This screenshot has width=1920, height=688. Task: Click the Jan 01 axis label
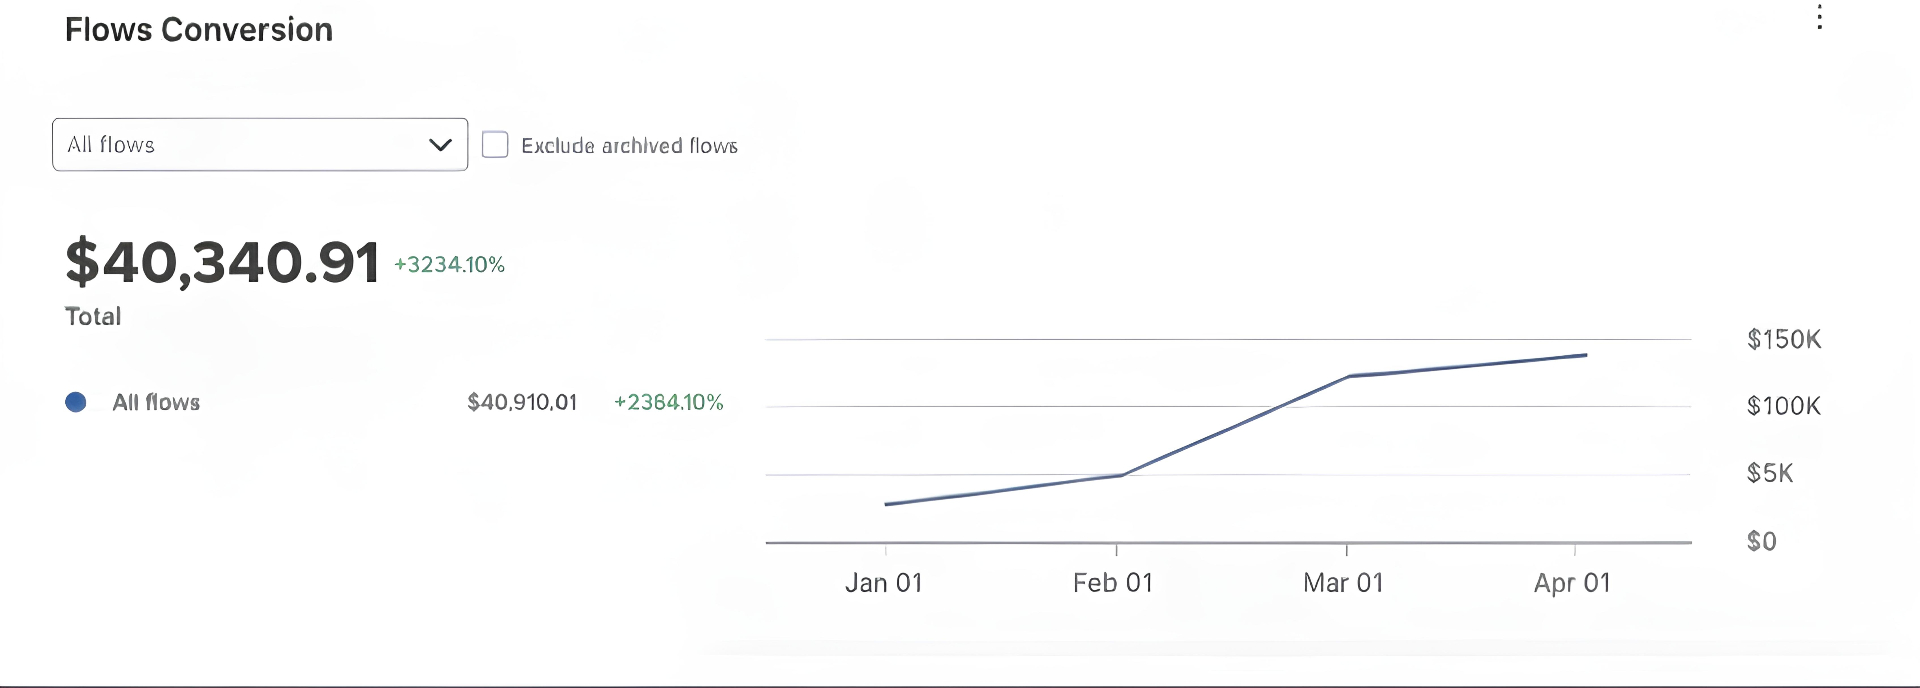pos(883,583)
